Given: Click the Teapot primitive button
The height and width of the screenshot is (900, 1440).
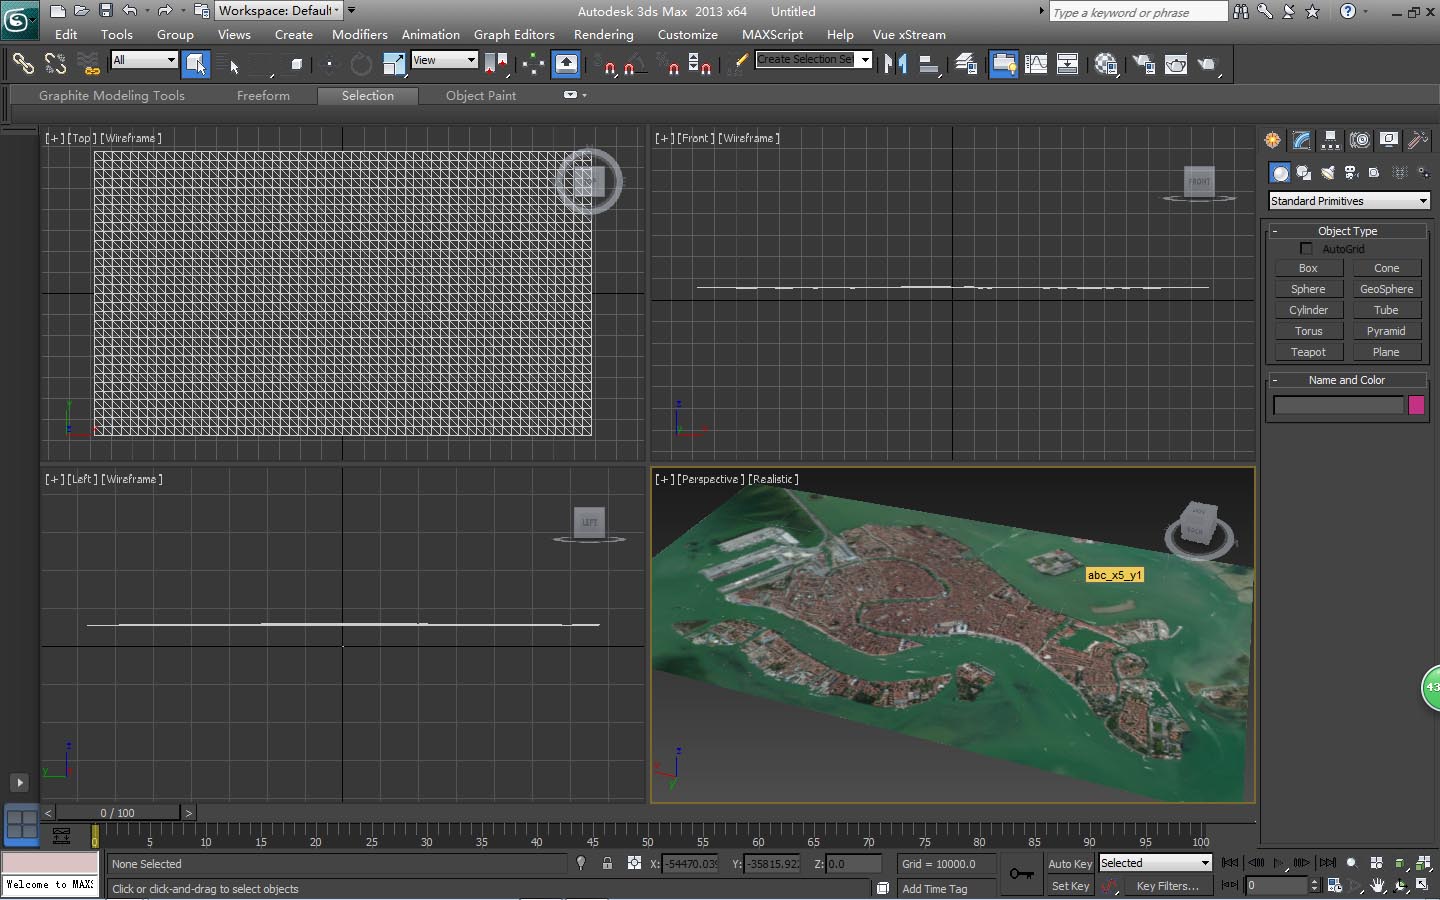Looking at the screenshot, I should point(1308,352).
